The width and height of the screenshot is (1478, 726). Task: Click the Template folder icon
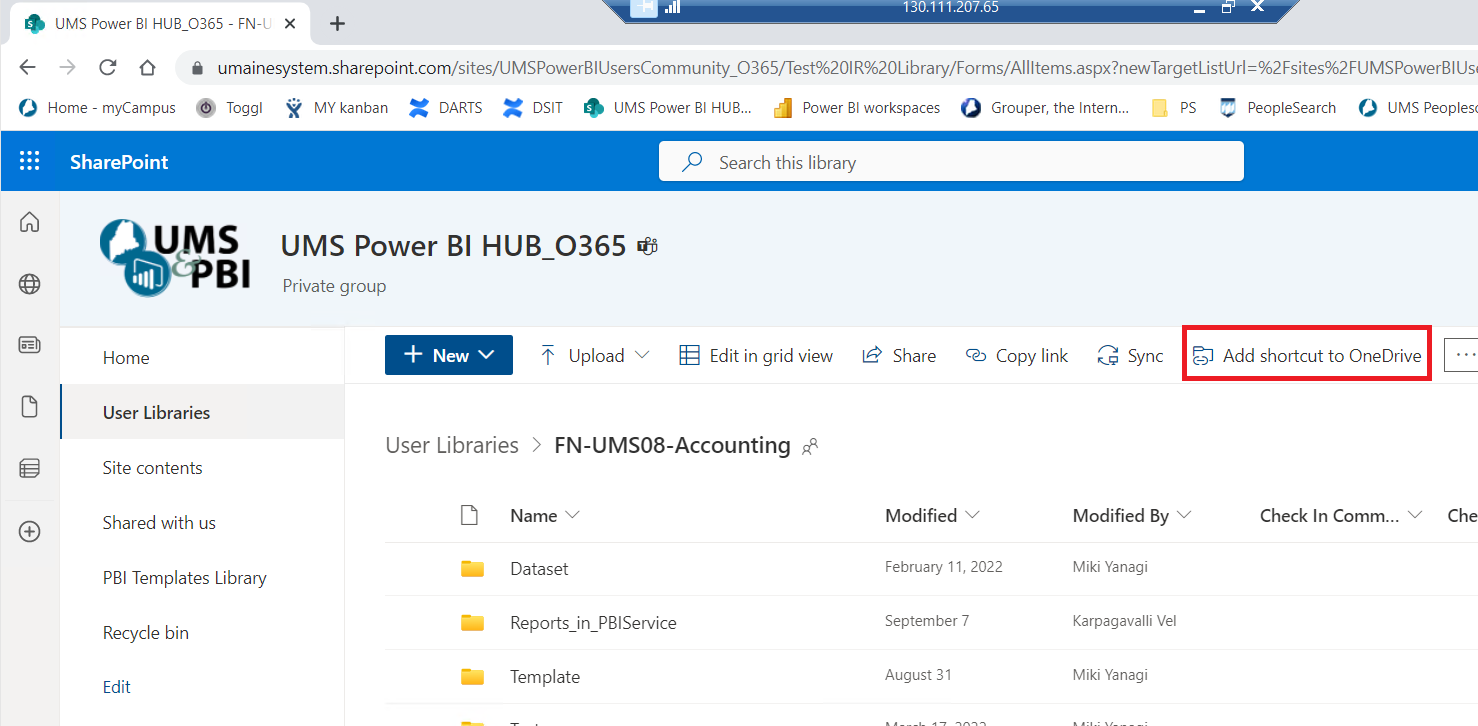pos(472,677)
